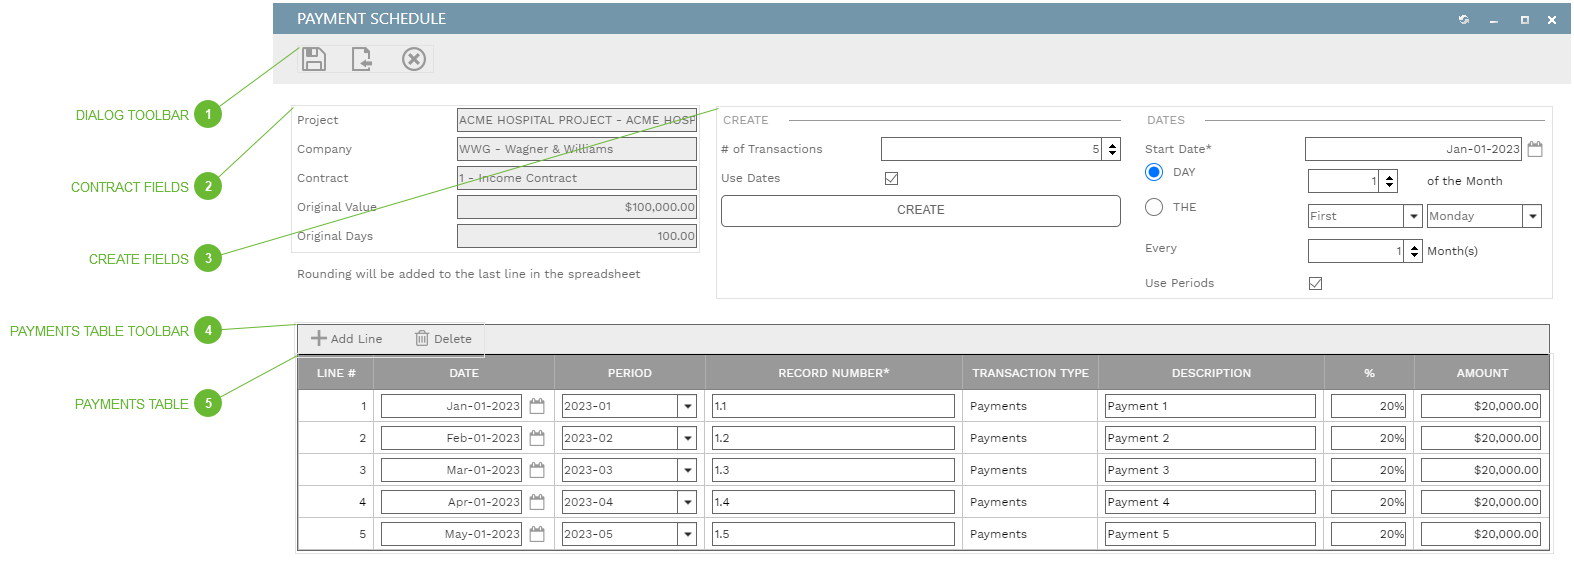Click the # of Transactions spinner arrows
1574x579 pixels.
[1112, 149]
